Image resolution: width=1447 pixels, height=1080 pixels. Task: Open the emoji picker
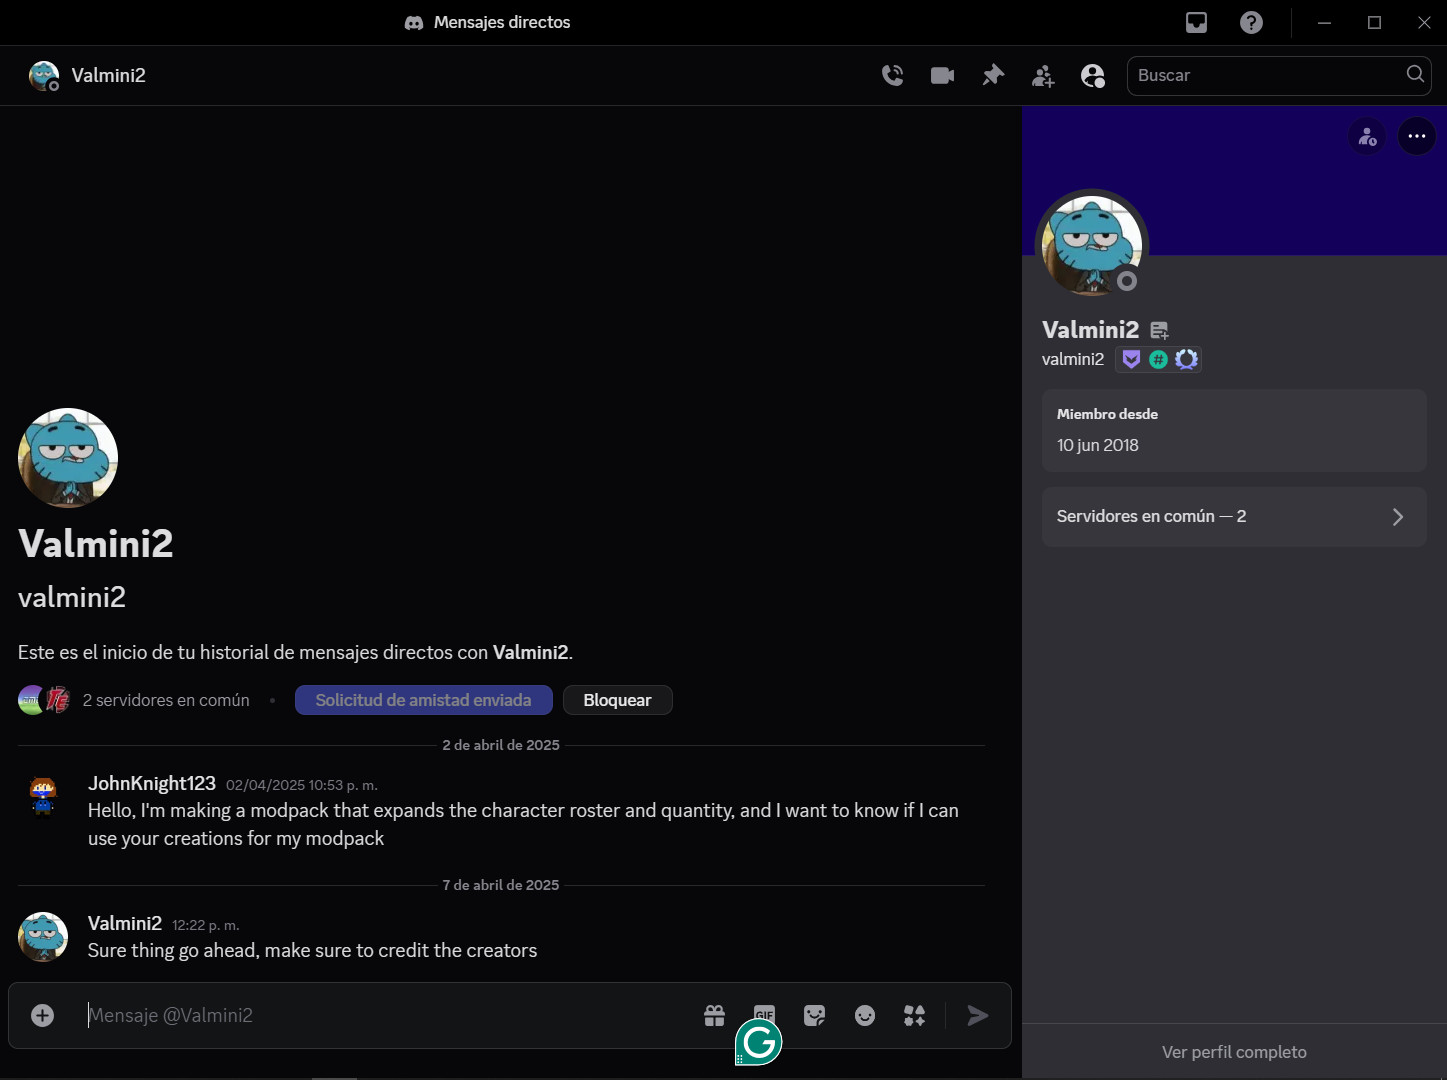[x=865, y=1015]
